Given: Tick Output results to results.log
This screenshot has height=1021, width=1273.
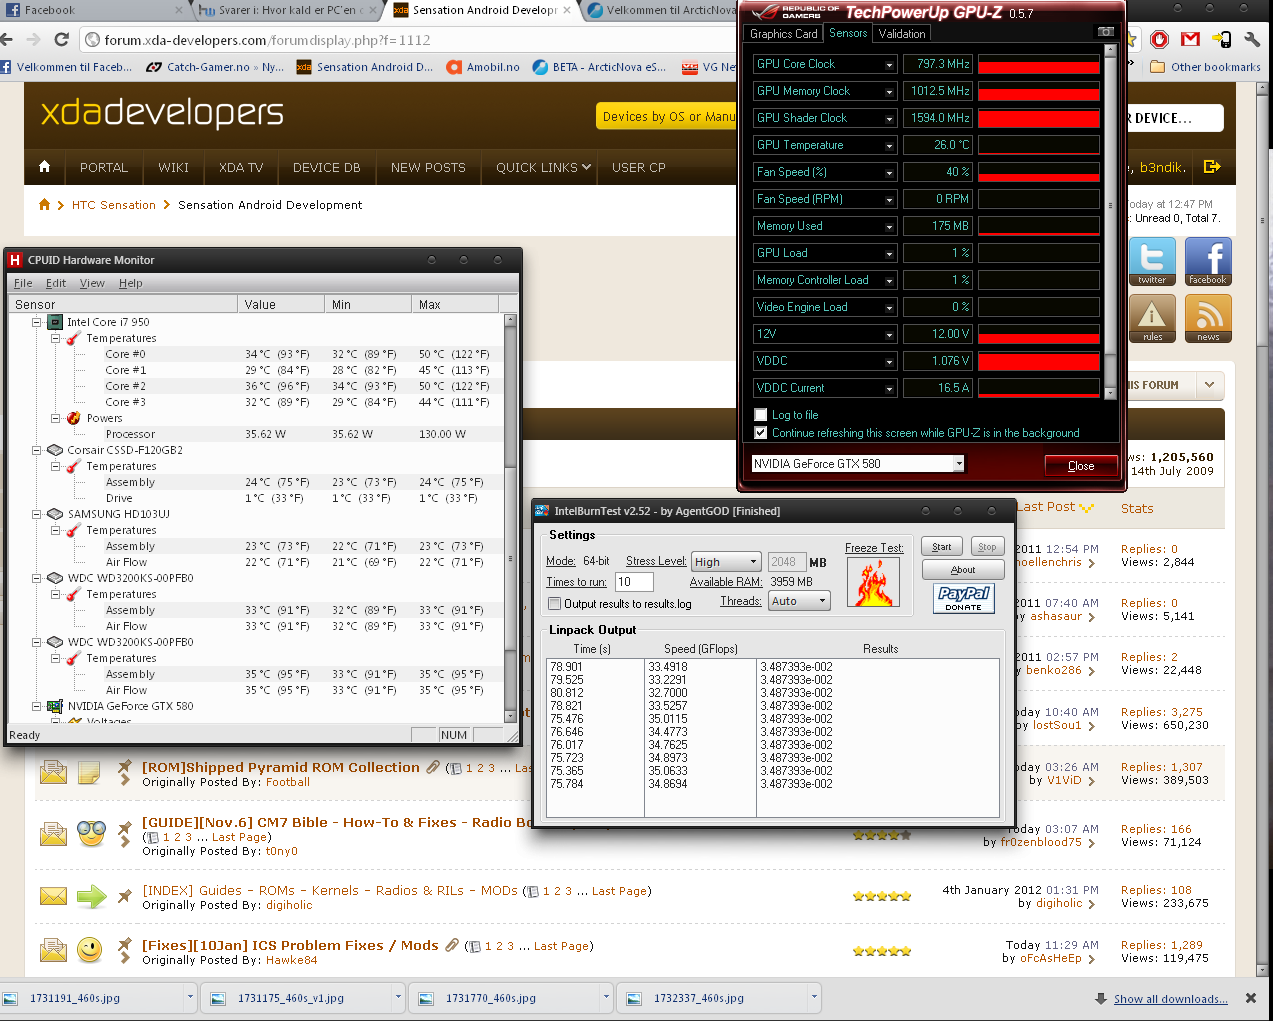Looking at the screenshot, I should coord(554,603).
